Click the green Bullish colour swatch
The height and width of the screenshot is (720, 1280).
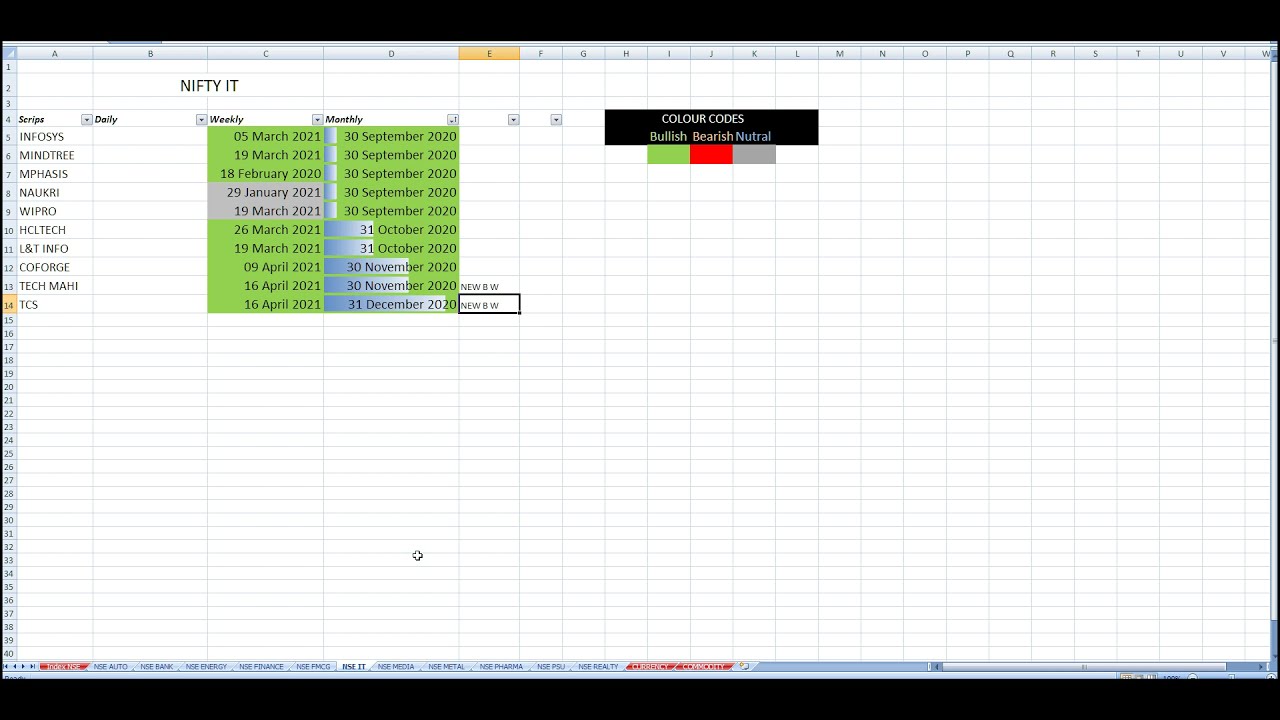tap(669, 155)
